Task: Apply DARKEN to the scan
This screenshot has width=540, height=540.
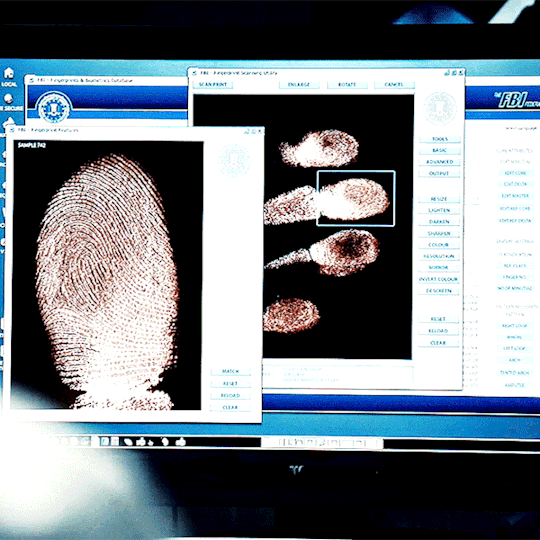Action: tap(439, 222)
